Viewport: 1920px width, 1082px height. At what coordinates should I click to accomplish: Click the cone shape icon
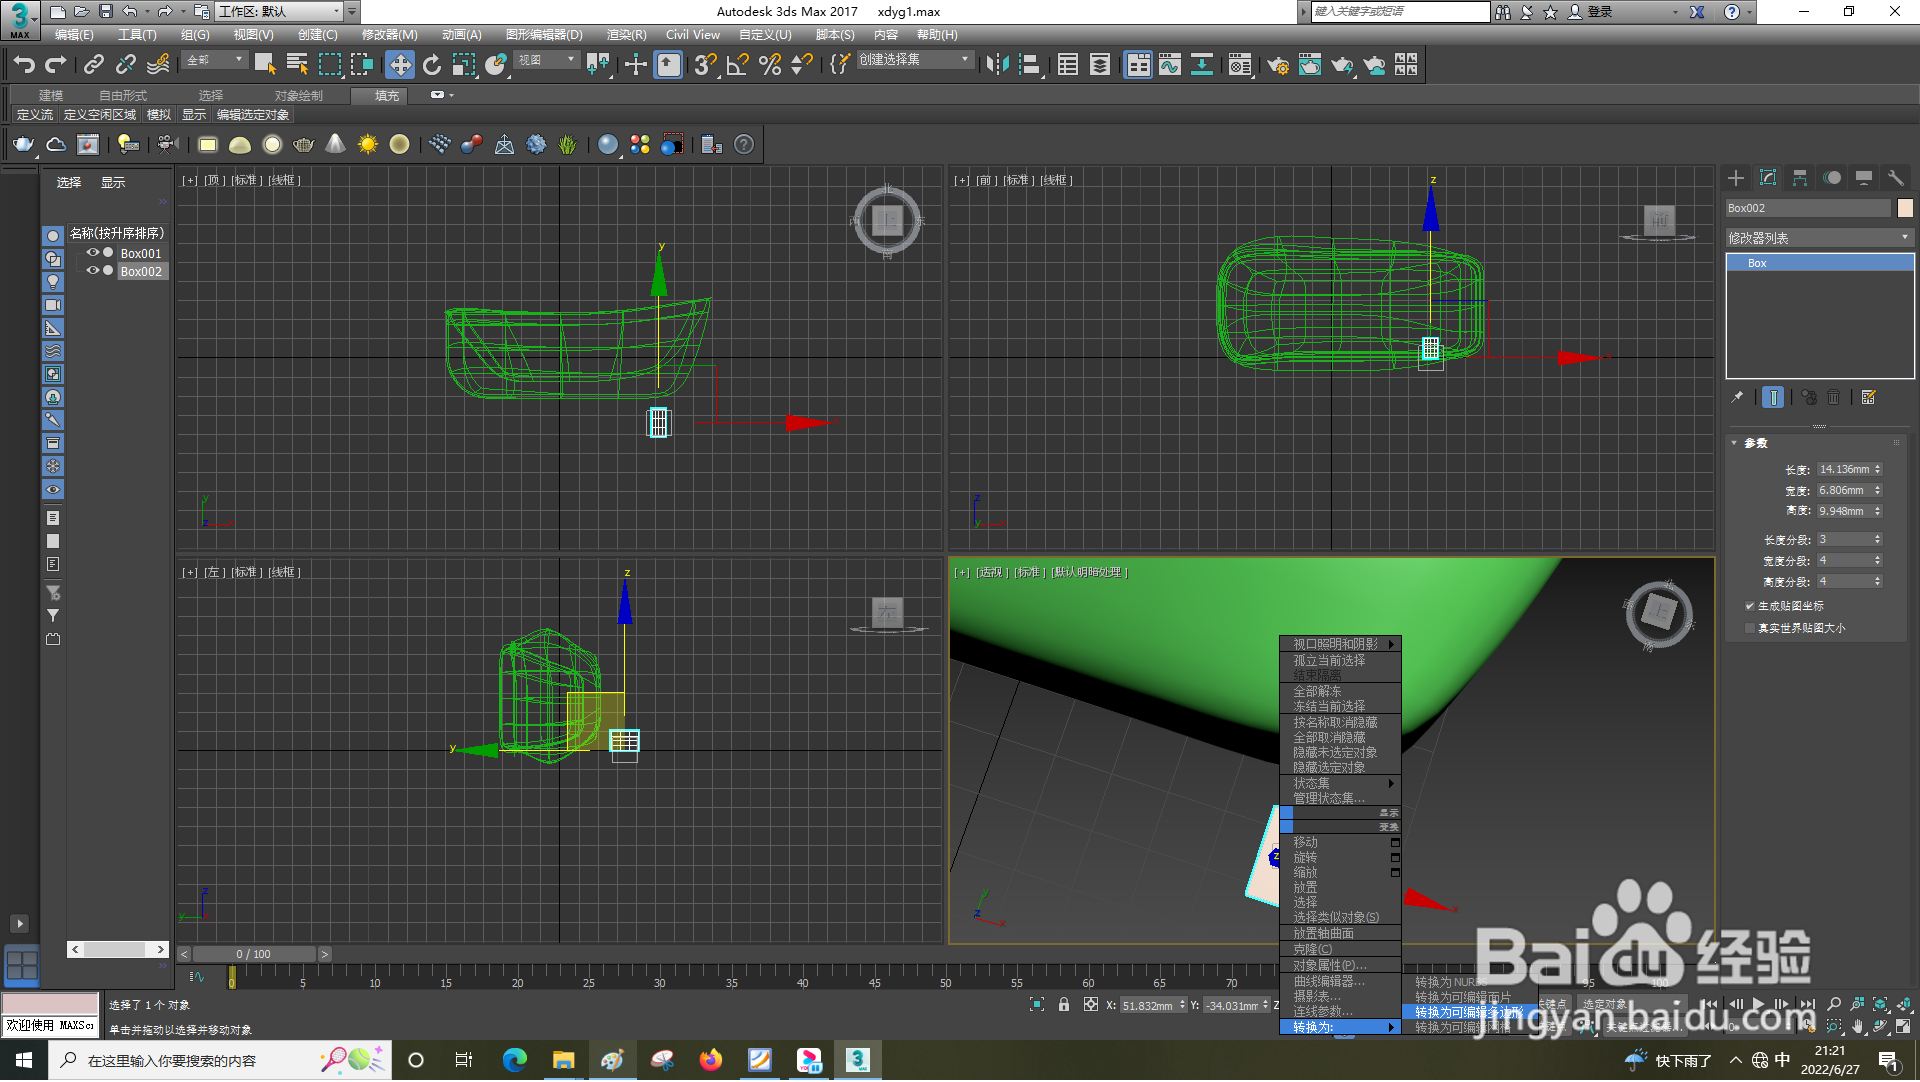pyautogui.click(x=336, y=145)
